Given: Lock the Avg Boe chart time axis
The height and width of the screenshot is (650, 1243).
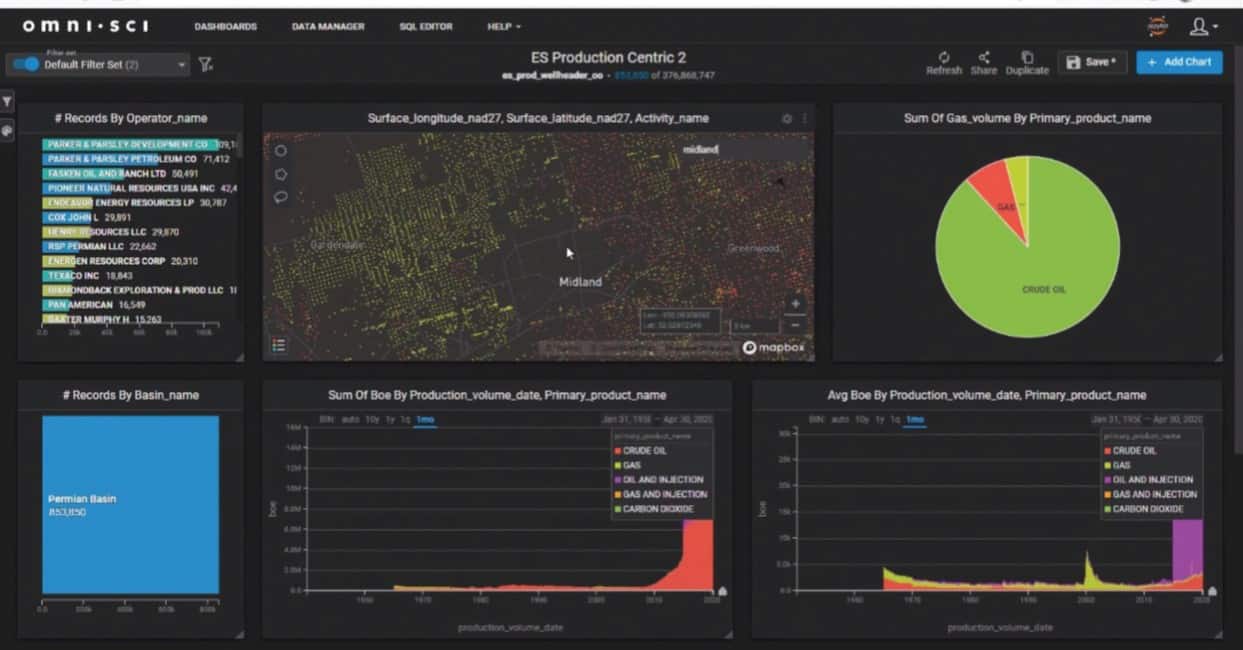Looking at the screenshot, I should 1212,592.
